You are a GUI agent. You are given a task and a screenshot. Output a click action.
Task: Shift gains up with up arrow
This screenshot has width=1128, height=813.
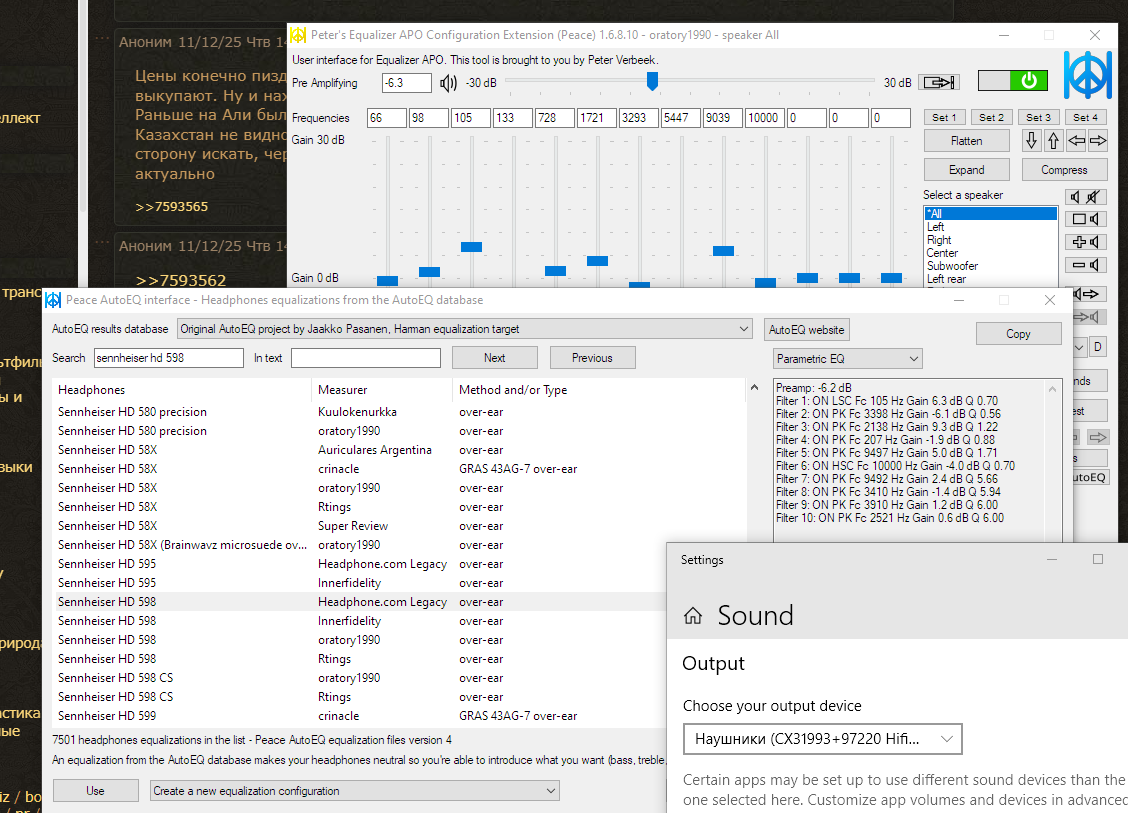pos(1053,141)
